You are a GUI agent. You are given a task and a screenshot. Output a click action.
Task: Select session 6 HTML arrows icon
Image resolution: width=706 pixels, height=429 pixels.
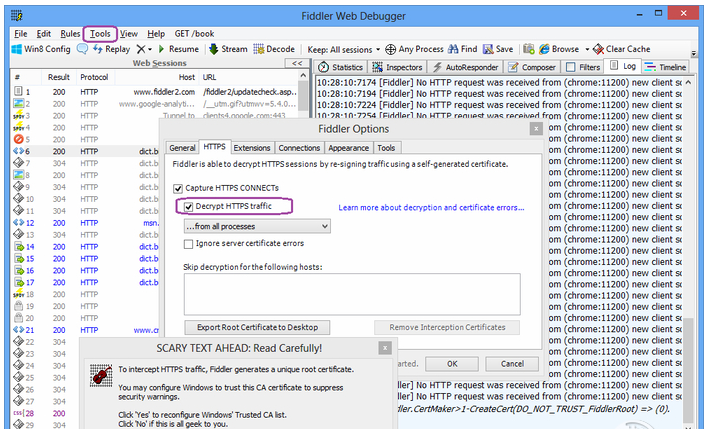18,151
